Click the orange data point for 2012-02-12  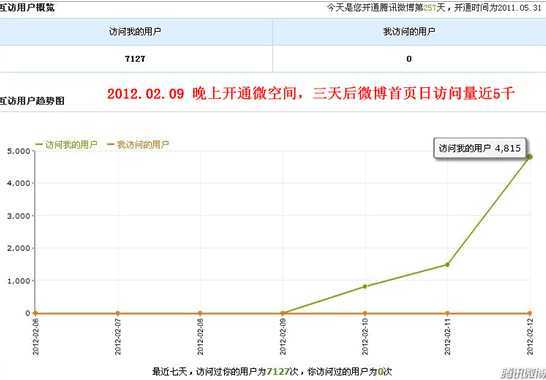point(530,313)
